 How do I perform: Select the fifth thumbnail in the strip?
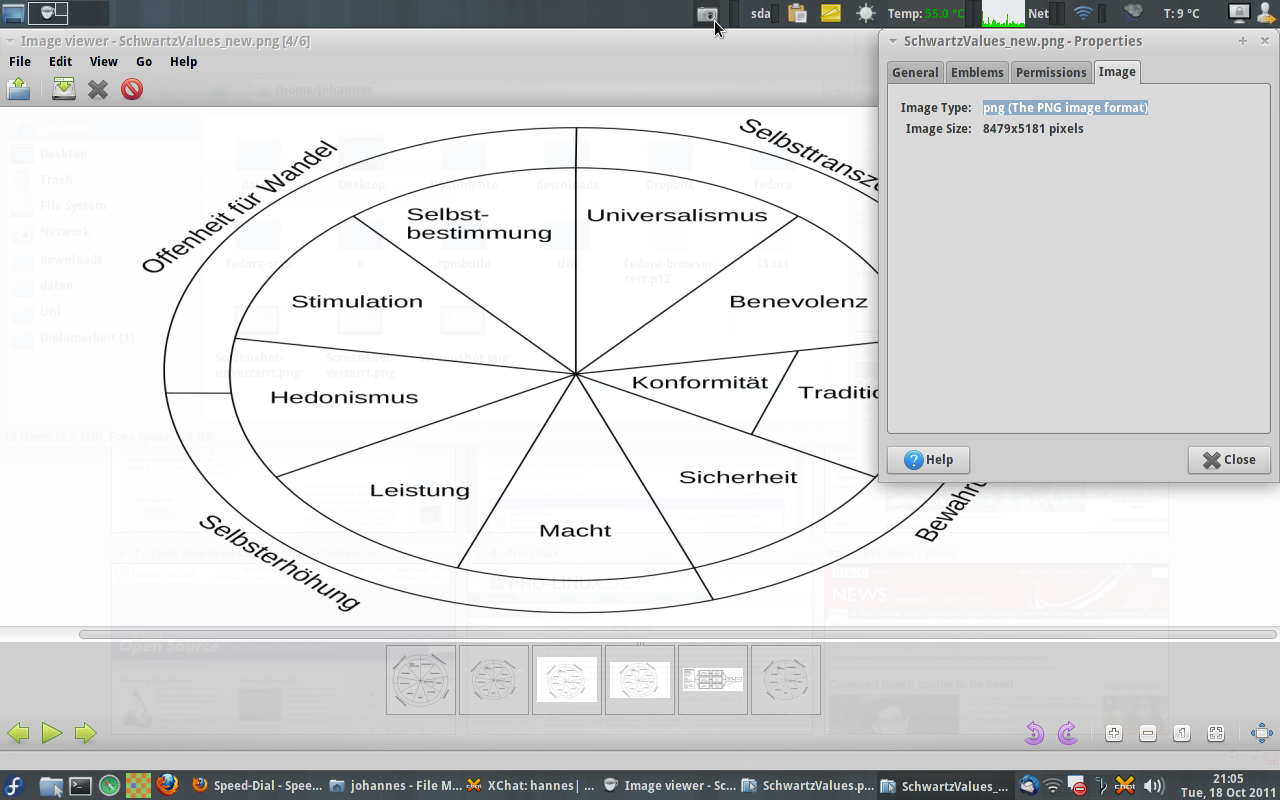[713, 680]
